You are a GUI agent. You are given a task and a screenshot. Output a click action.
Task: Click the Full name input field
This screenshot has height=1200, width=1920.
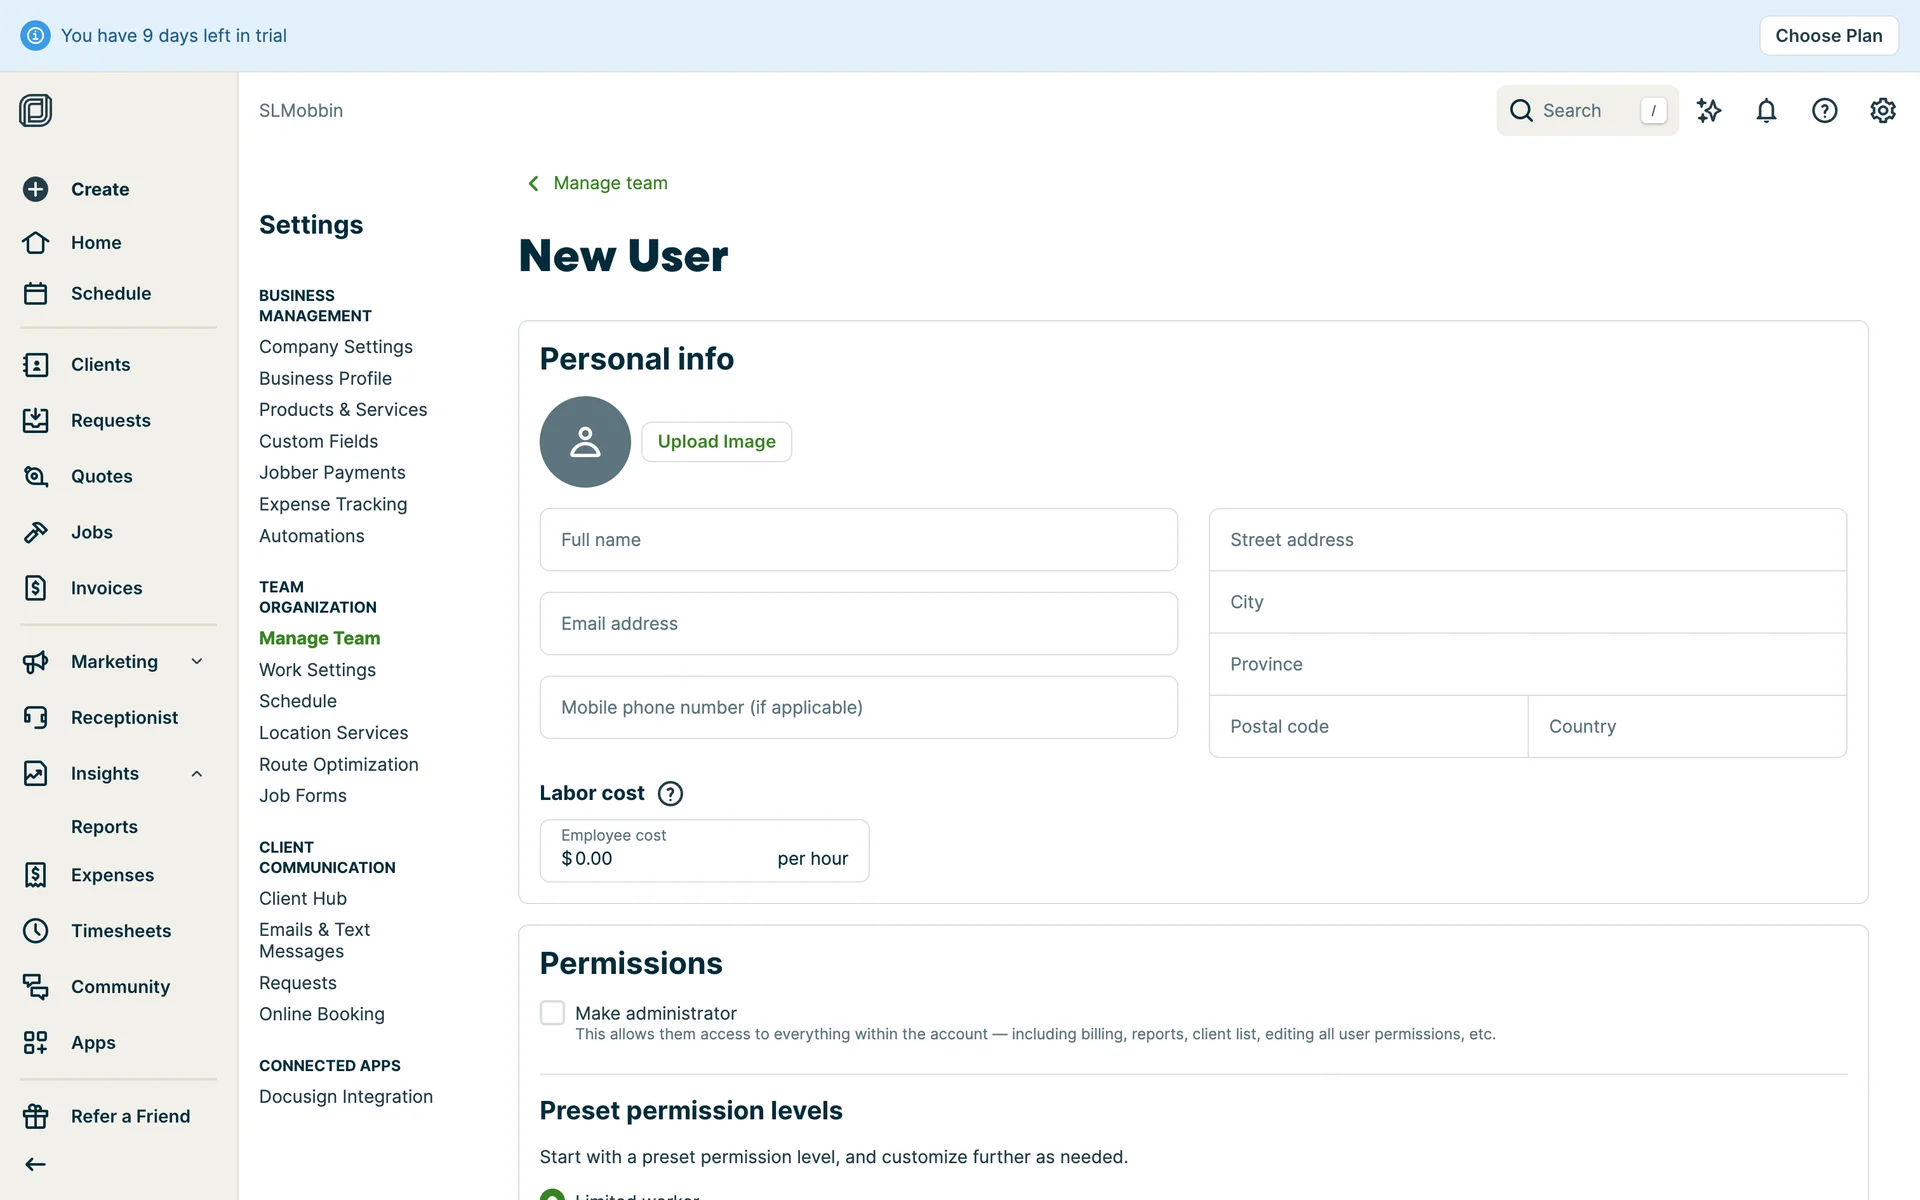858,540
